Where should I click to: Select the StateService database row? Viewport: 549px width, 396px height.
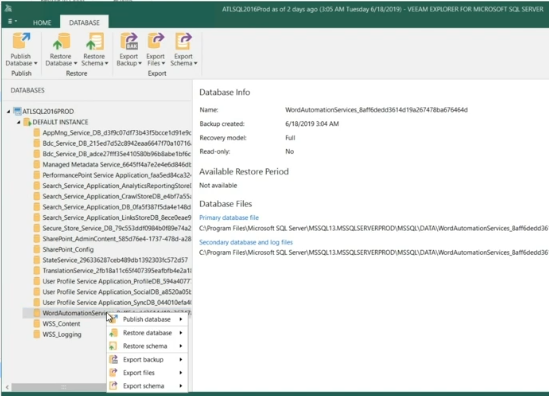point(115,260)
